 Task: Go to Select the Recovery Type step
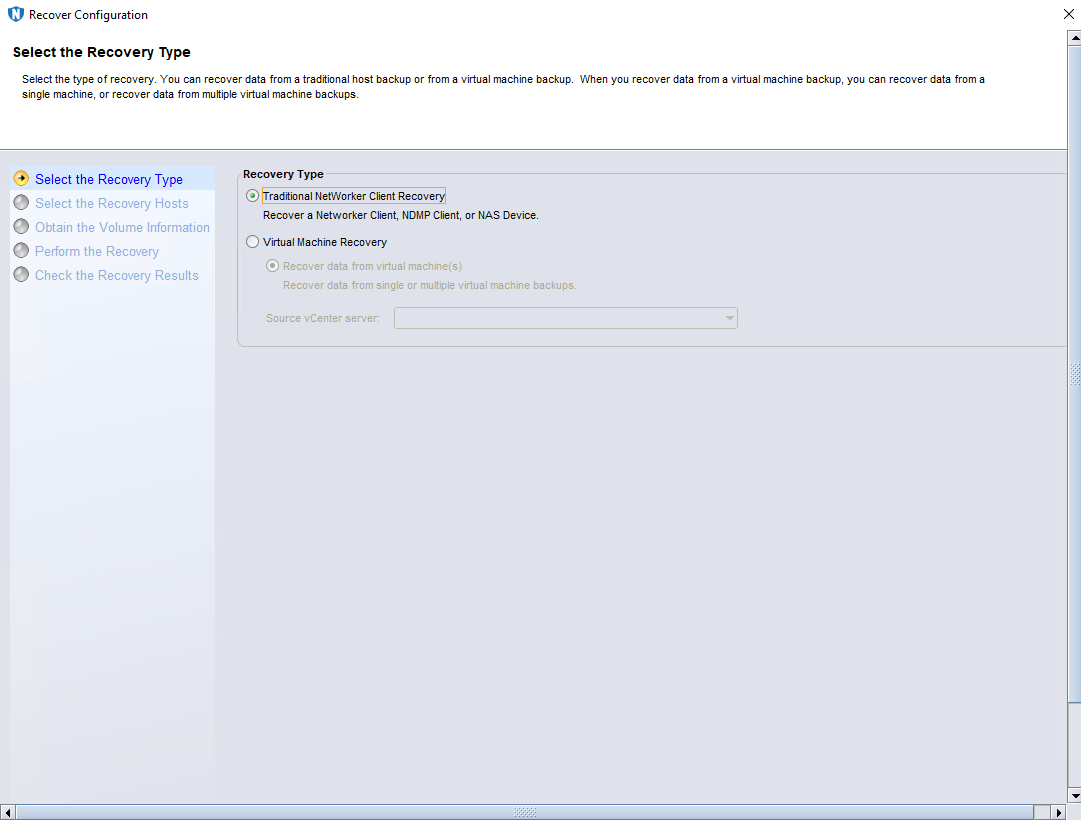pos(109,179)
